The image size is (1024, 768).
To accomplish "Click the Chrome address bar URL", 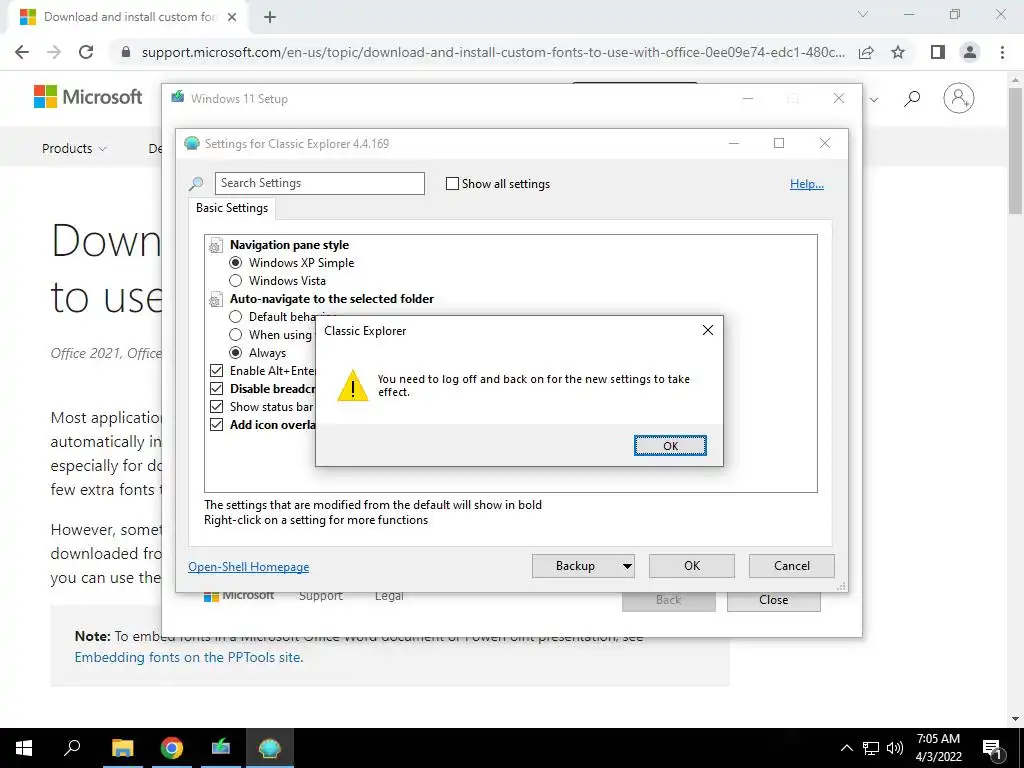I will [492, 52].
